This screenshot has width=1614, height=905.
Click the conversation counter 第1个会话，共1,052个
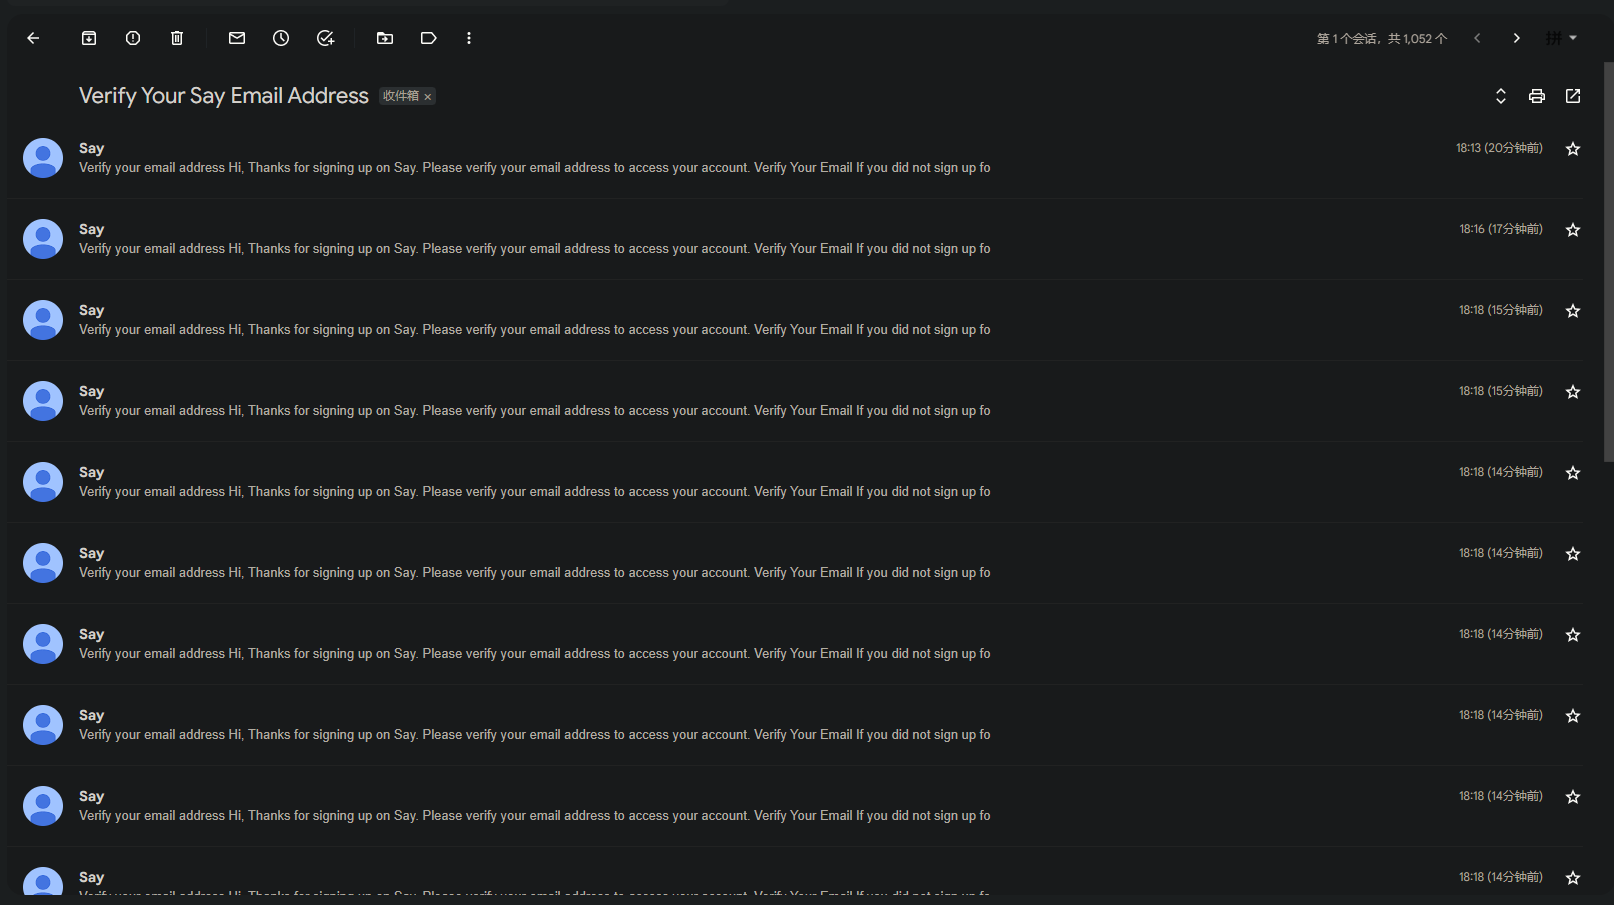click(1381, 39)
